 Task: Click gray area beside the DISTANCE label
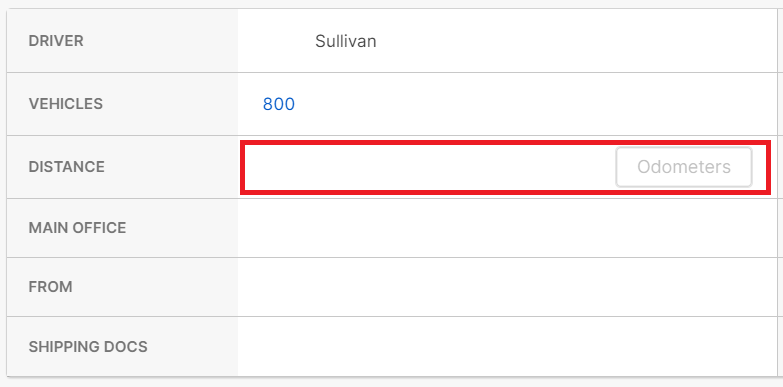(172, 167)
